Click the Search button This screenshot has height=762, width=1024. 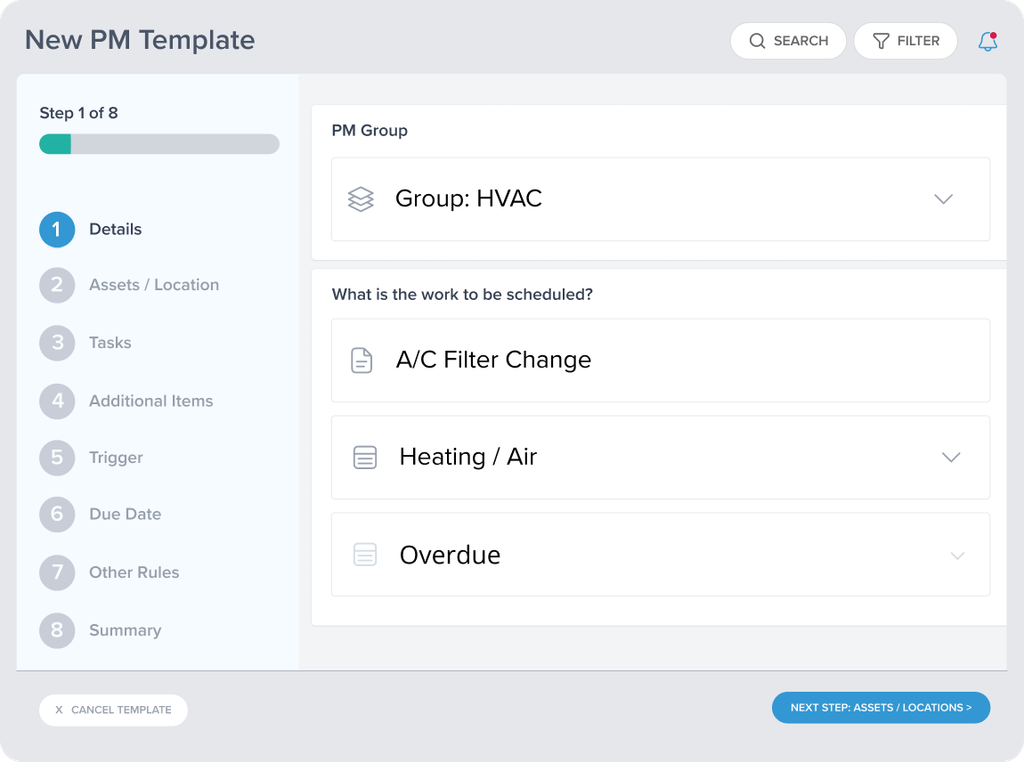(x=788, y=41)
